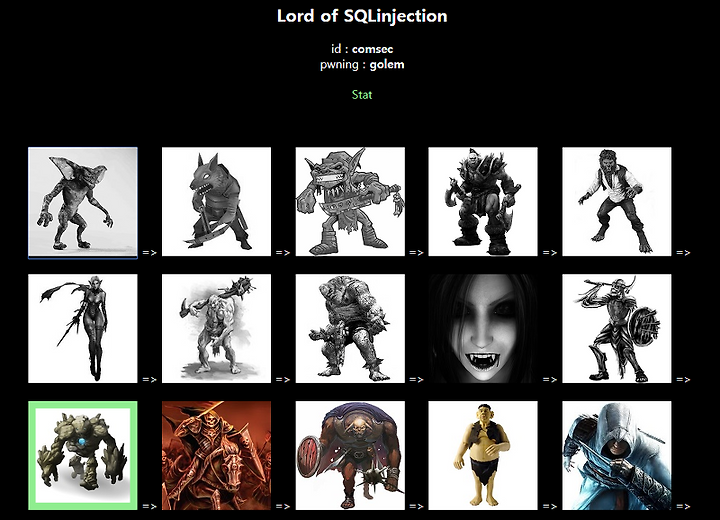Open the goblin with toothy club image

click(350, 202)
